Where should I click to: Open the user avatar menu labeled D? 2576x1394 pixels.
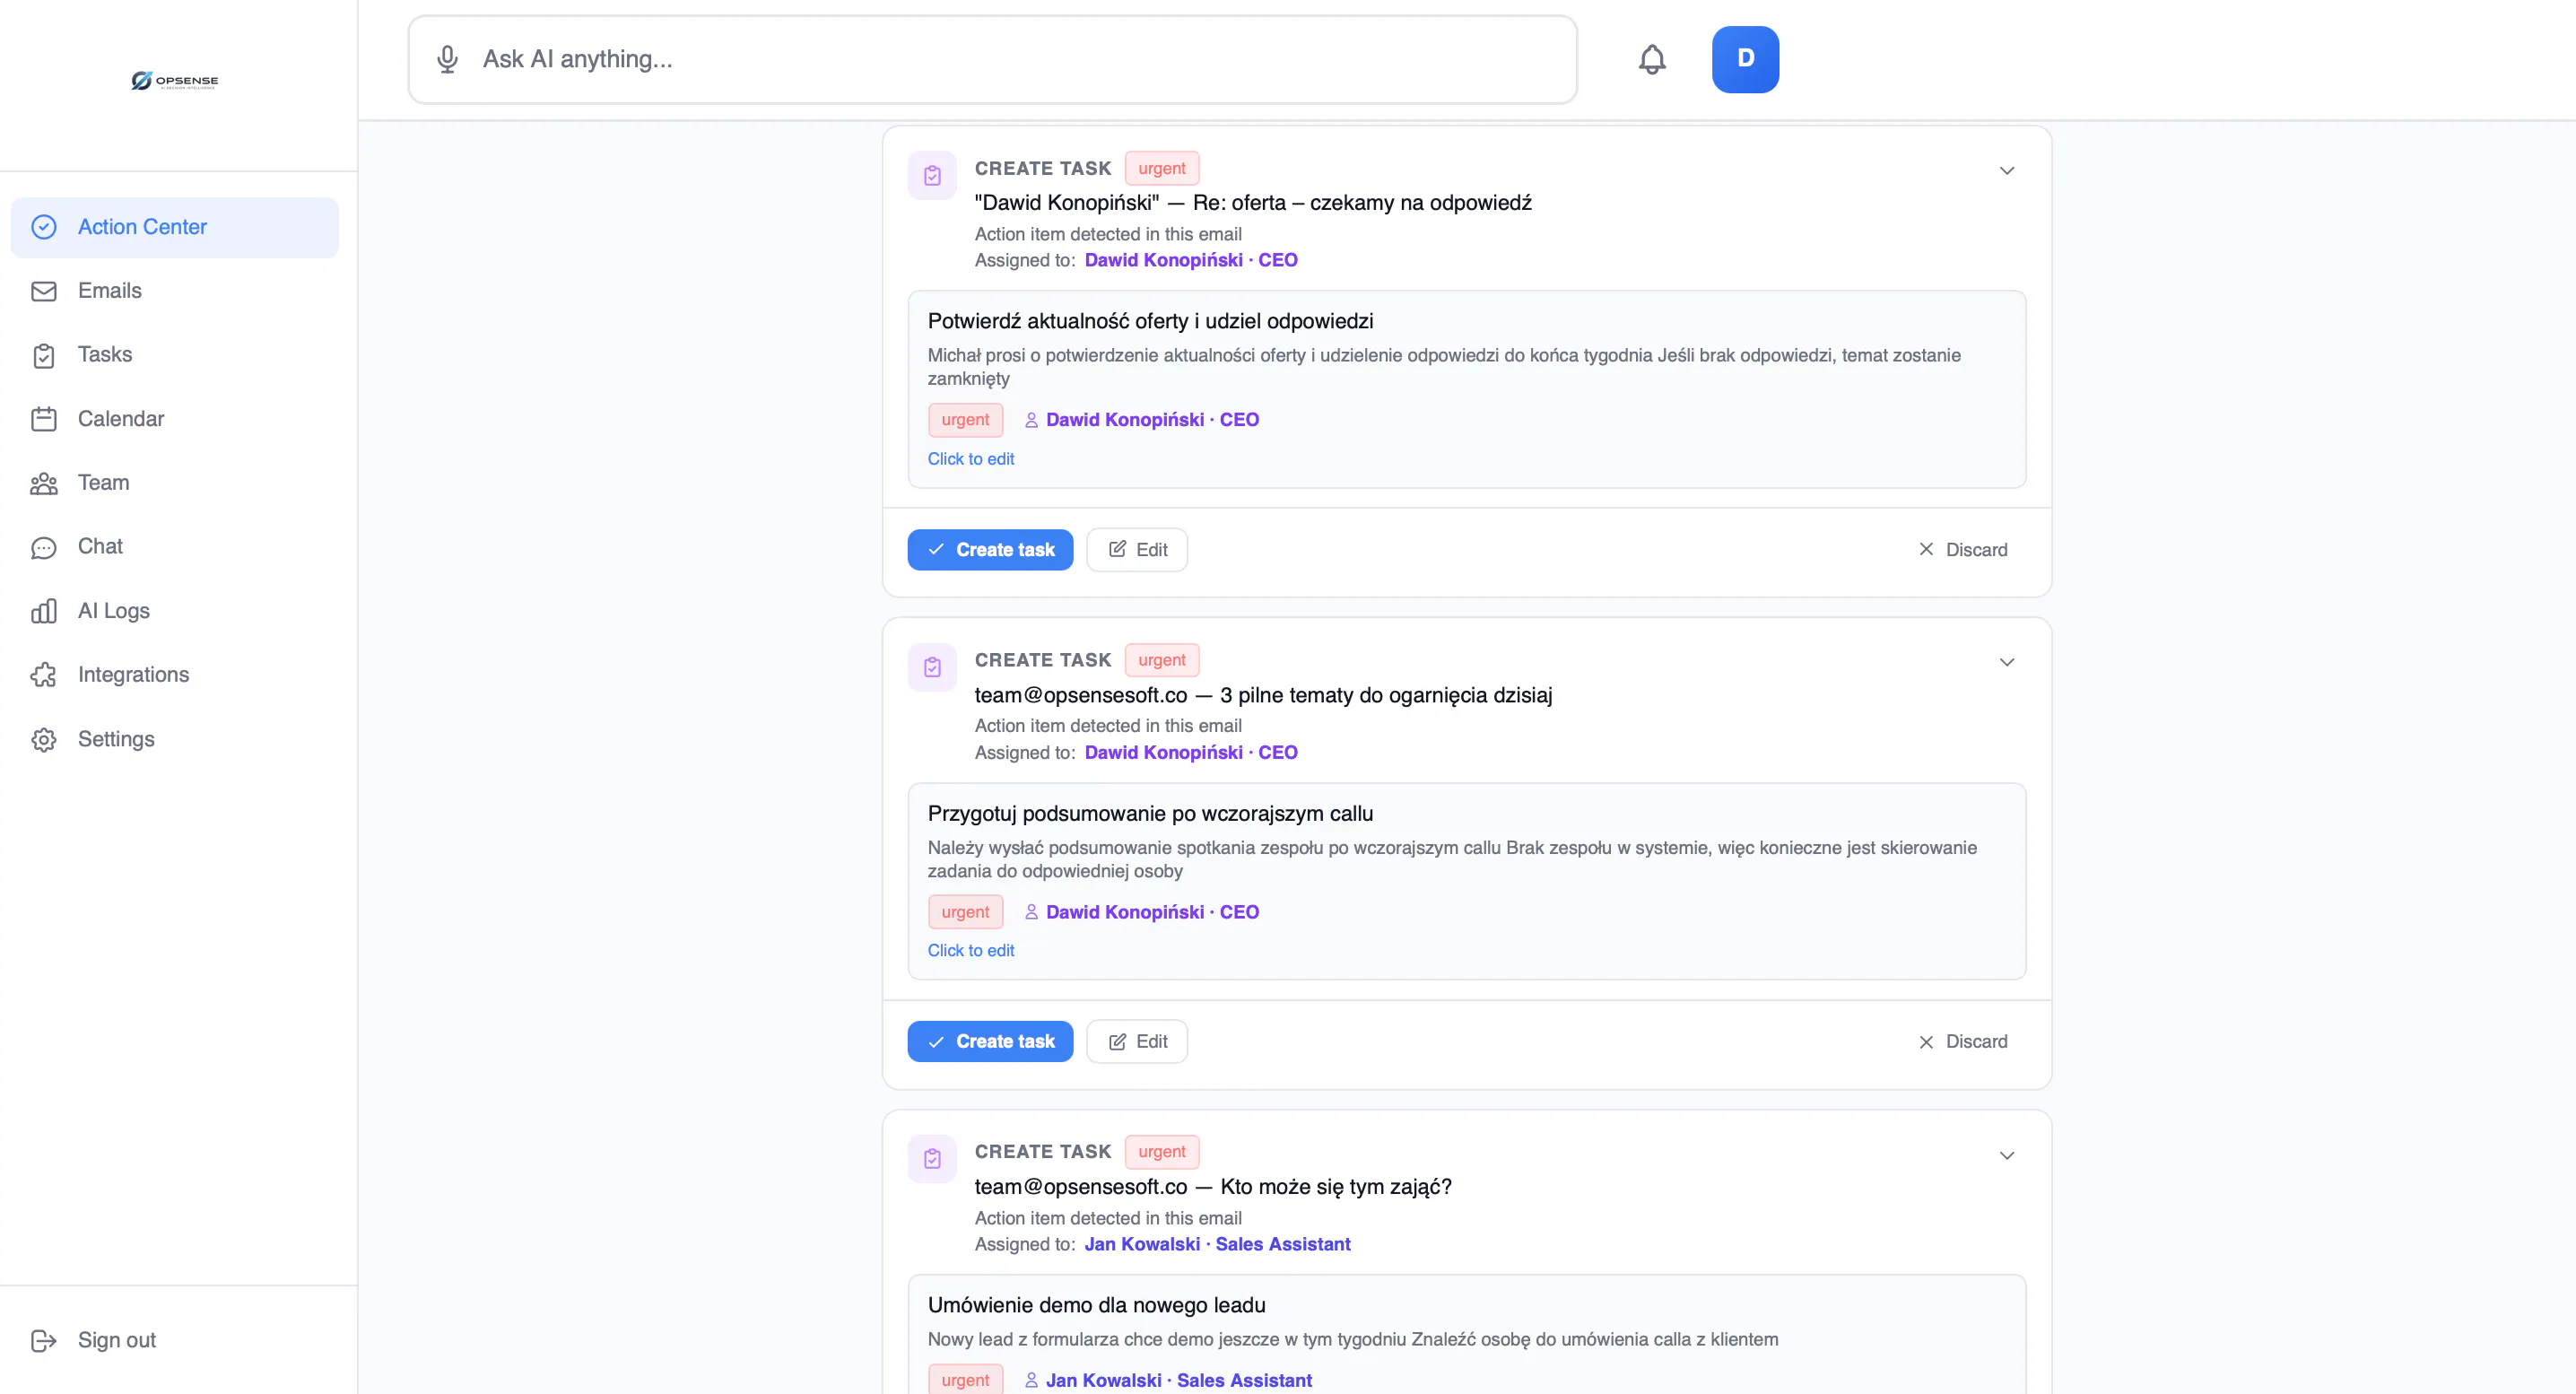click(1745, 59)
